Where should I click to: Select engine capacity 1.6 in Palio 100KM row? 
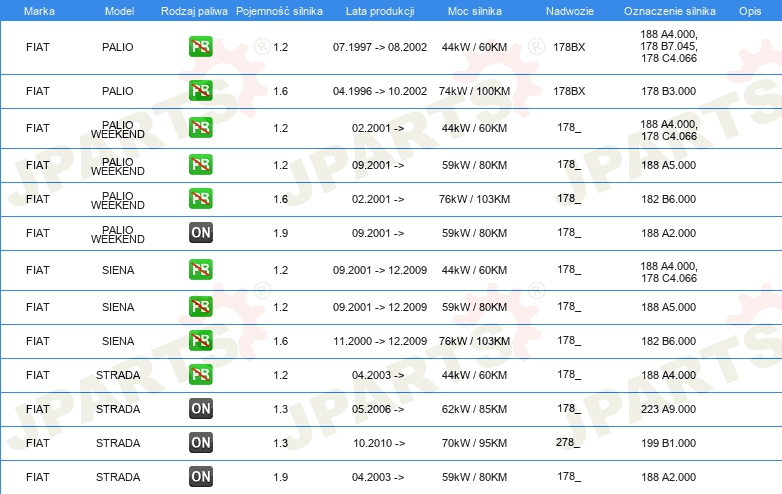(x=281, y=91)
